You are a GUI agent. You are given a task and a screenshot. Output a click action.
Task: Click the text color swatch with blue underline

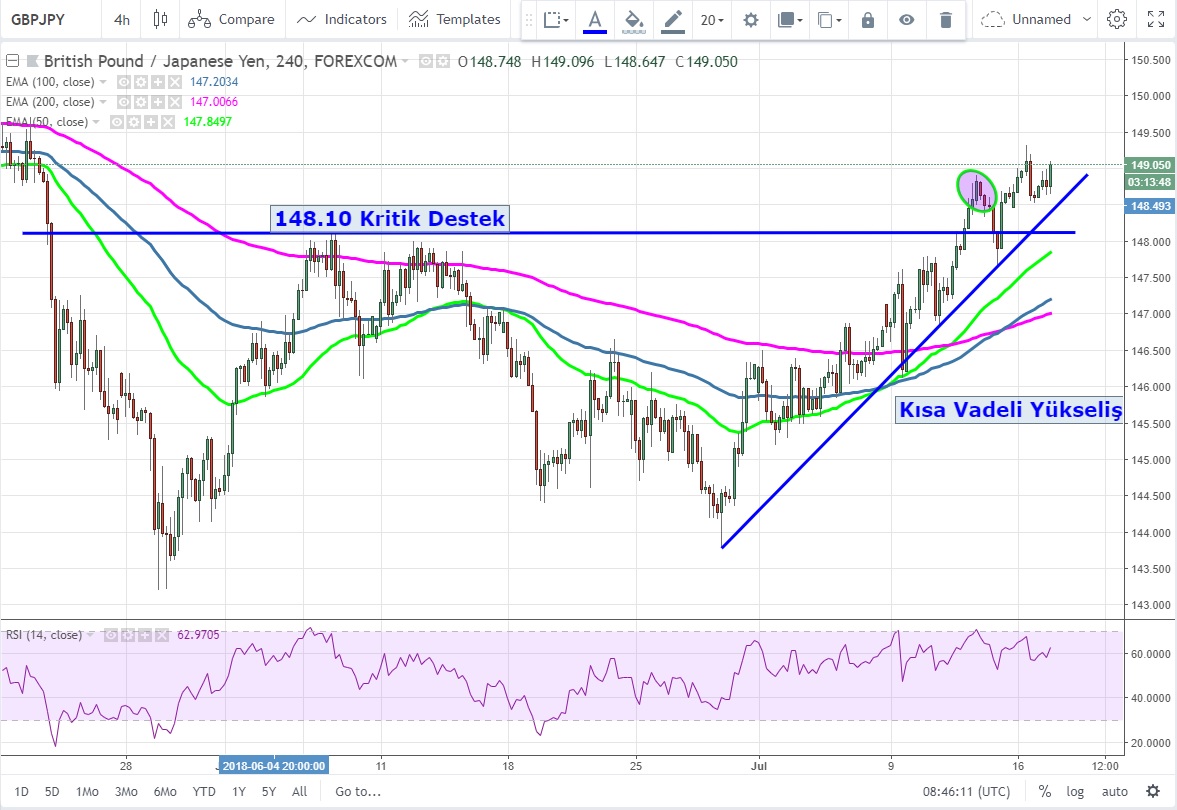pos(595,19)
